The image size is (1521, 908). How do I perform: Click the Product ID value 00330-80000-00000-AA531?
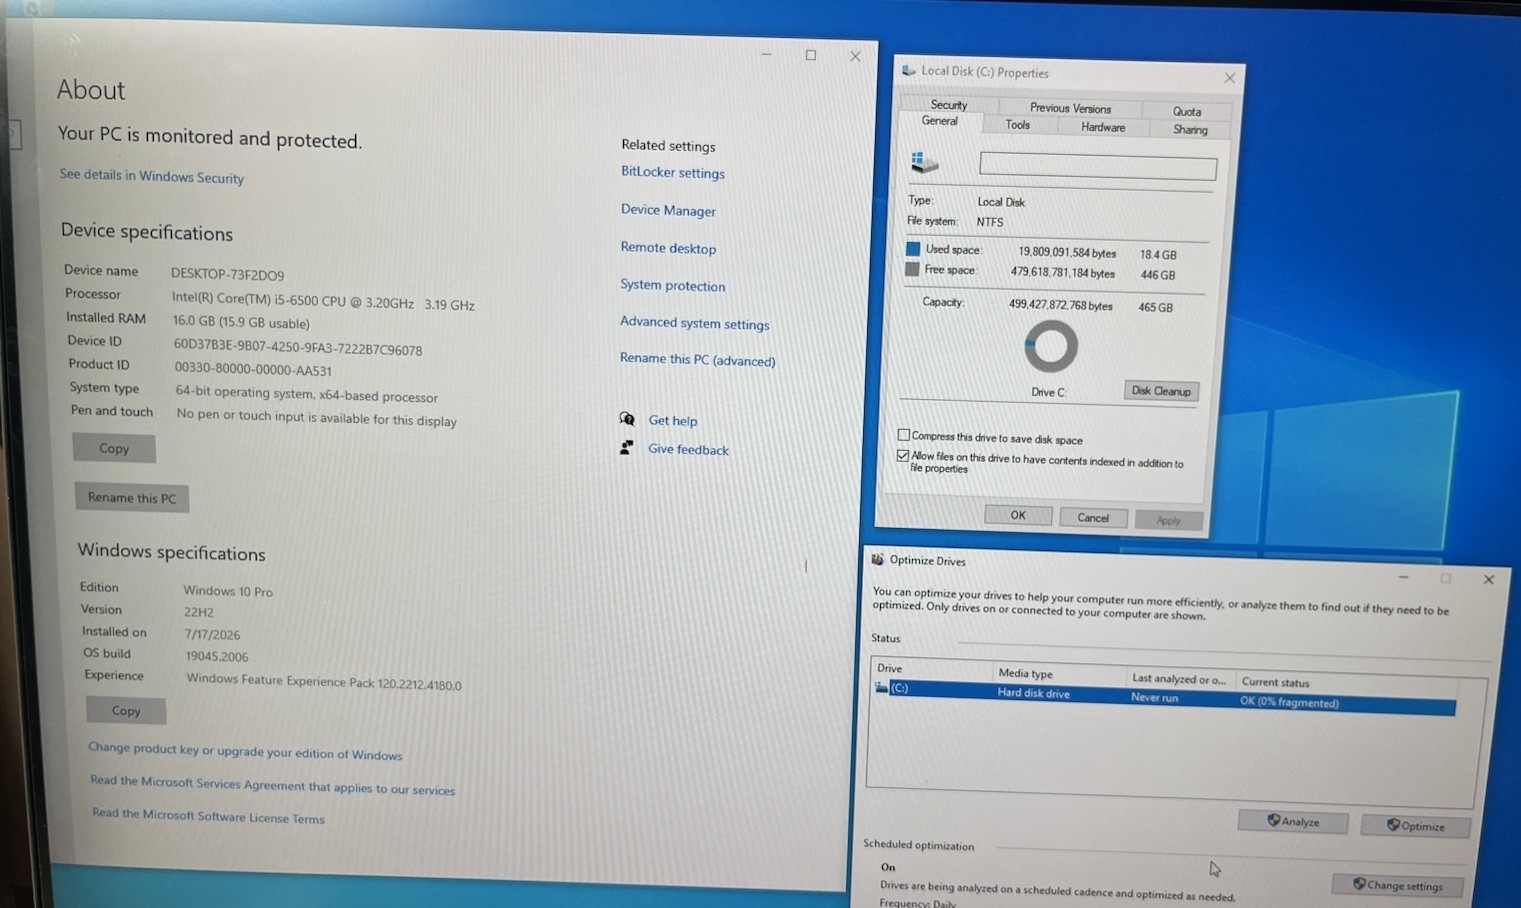point(252,370)
